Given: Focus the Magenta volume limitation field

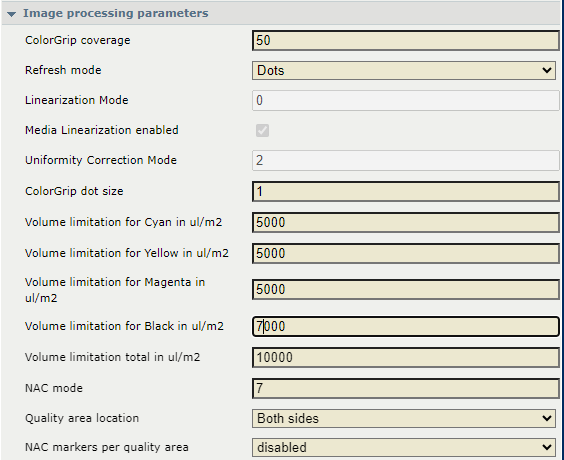Looking at the screenshot, I should 406,290.
